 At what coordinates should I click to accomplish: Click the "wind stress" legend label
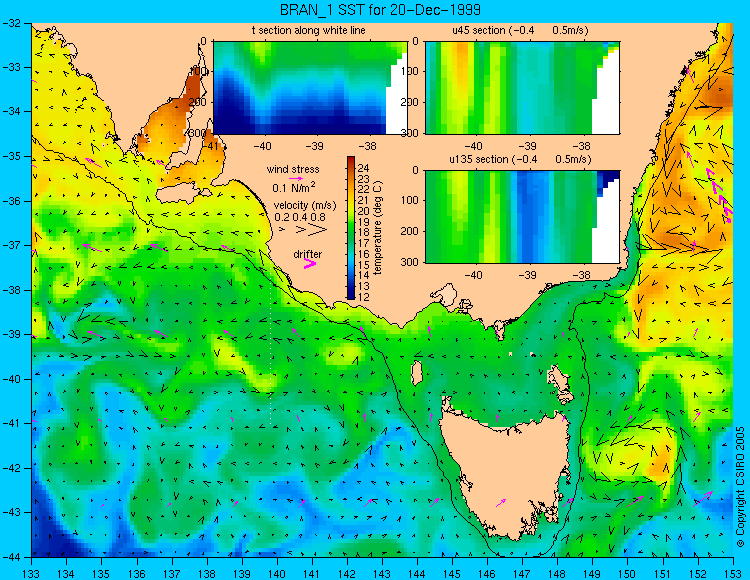(x=293, y=169)
